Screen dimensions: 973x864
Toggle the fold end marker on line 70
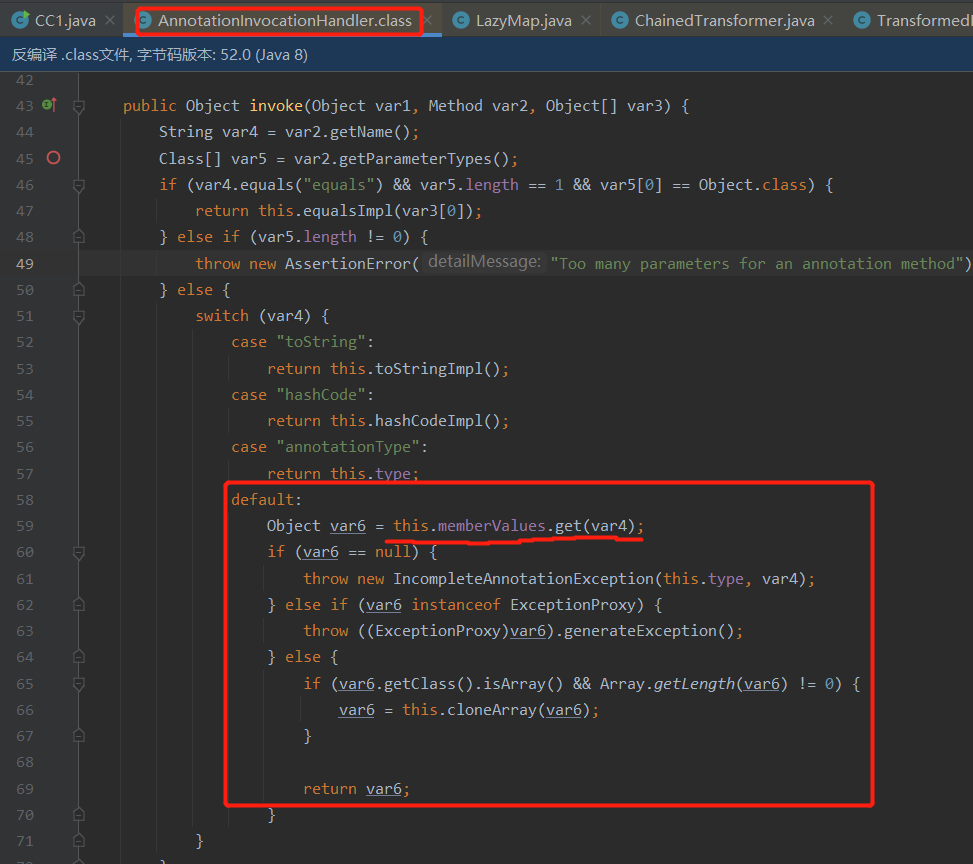pyautogui.click(x=79, y=814)
